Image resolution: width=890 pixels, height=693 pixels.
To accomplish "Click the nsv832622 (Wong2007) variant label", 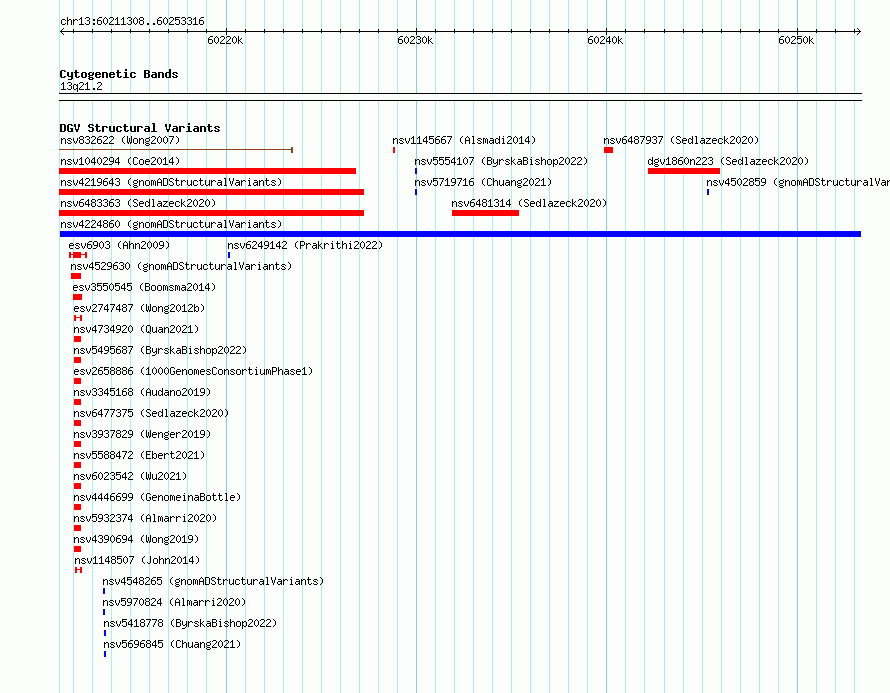I will click(120, 140).
